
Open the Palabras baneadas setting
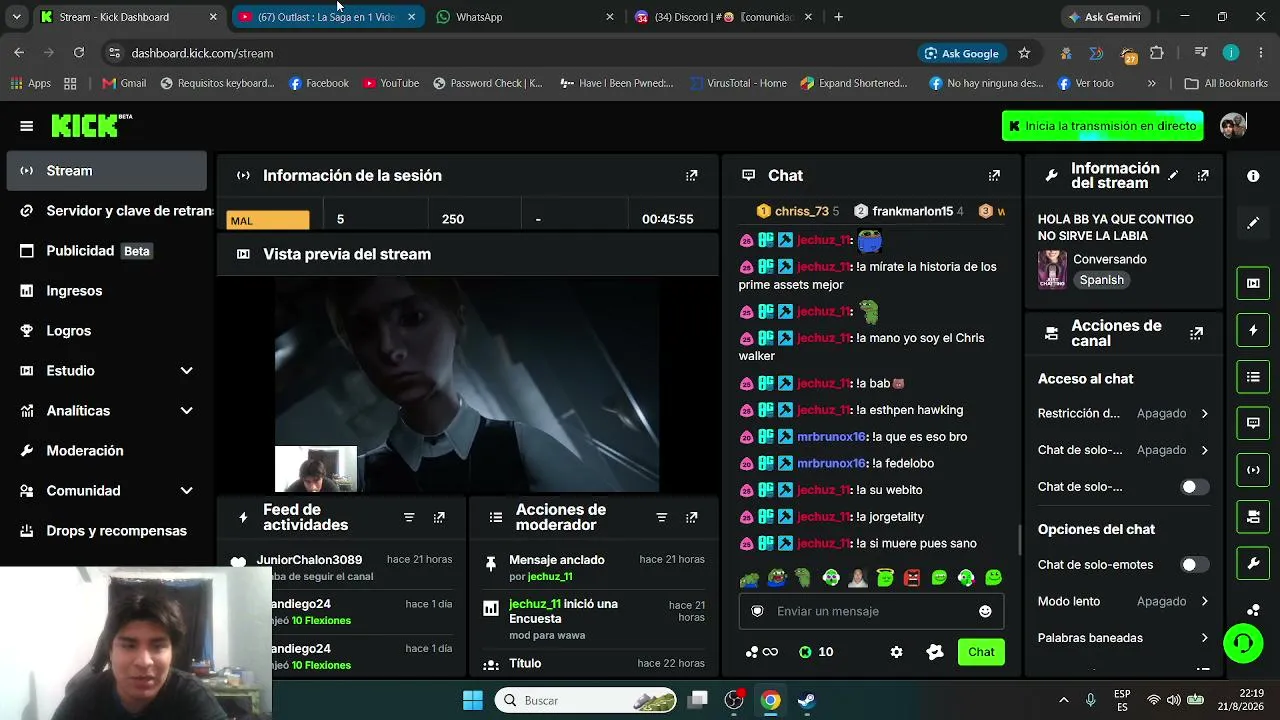[1123, 638]
